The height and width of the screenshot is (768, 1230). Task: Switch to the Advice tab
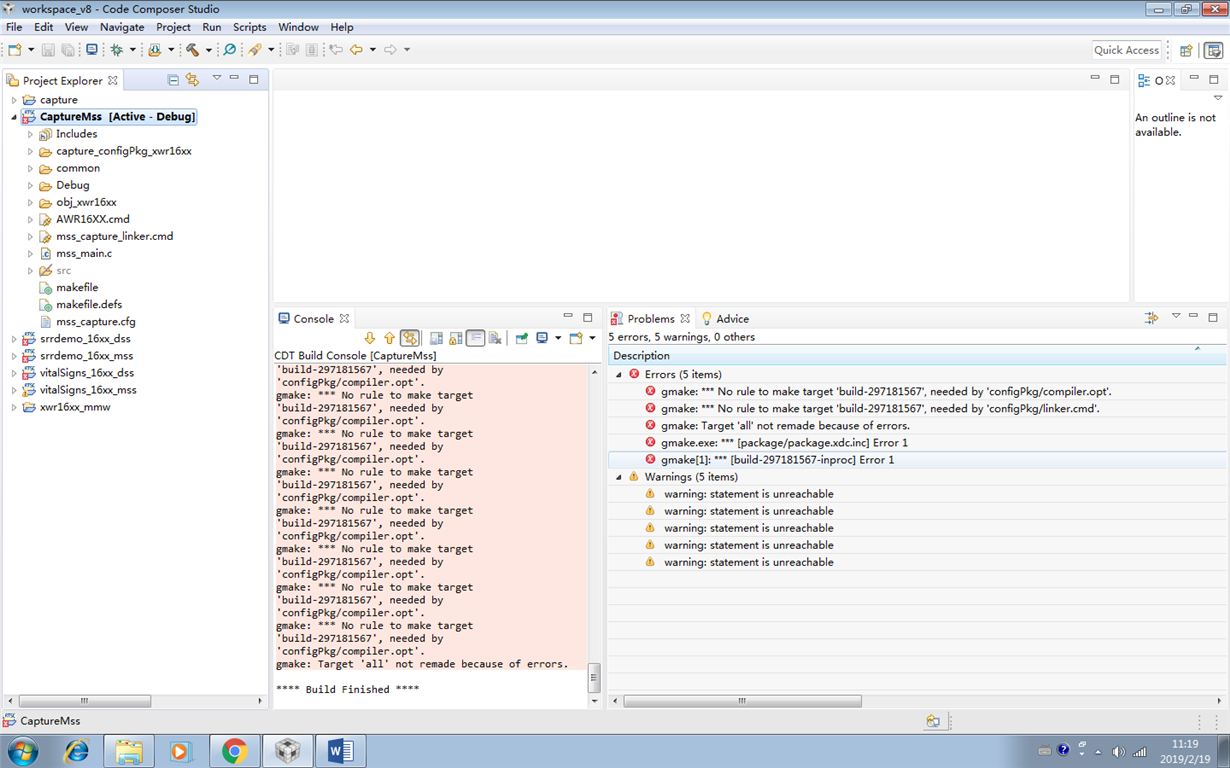coord(725,319)
